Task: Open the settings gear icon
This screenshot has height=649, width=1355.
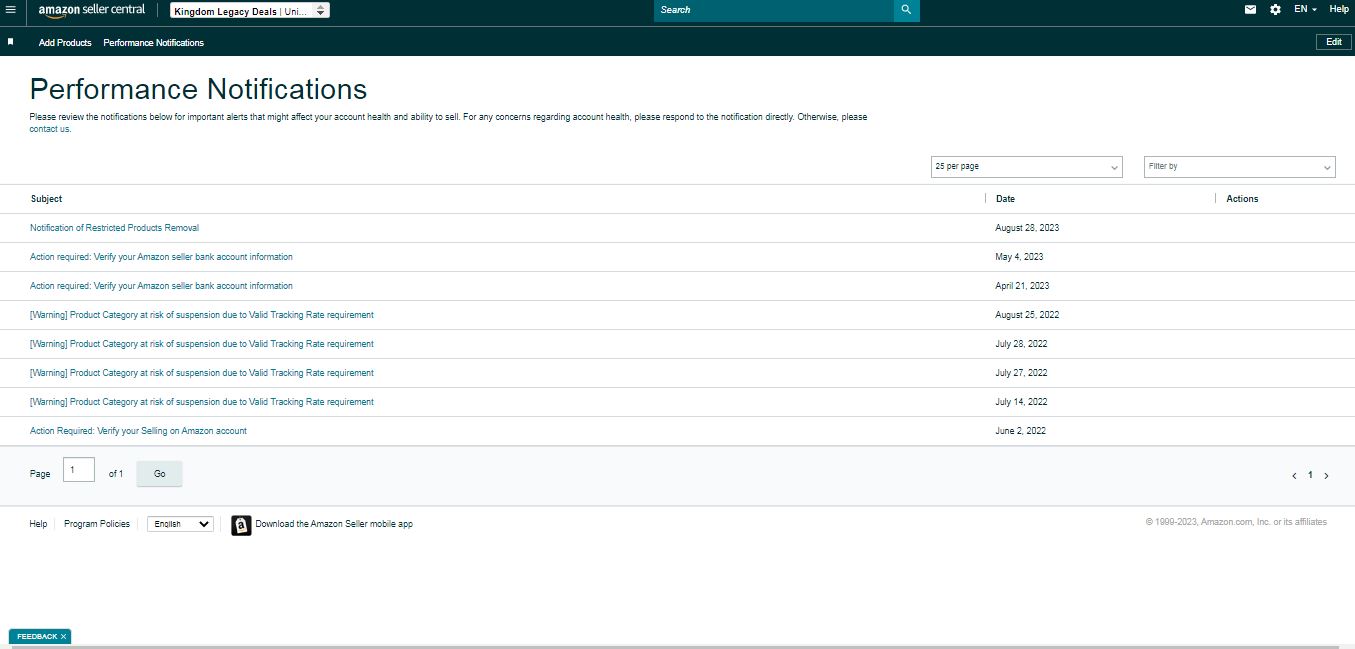Action: (x=1275, y=9)
